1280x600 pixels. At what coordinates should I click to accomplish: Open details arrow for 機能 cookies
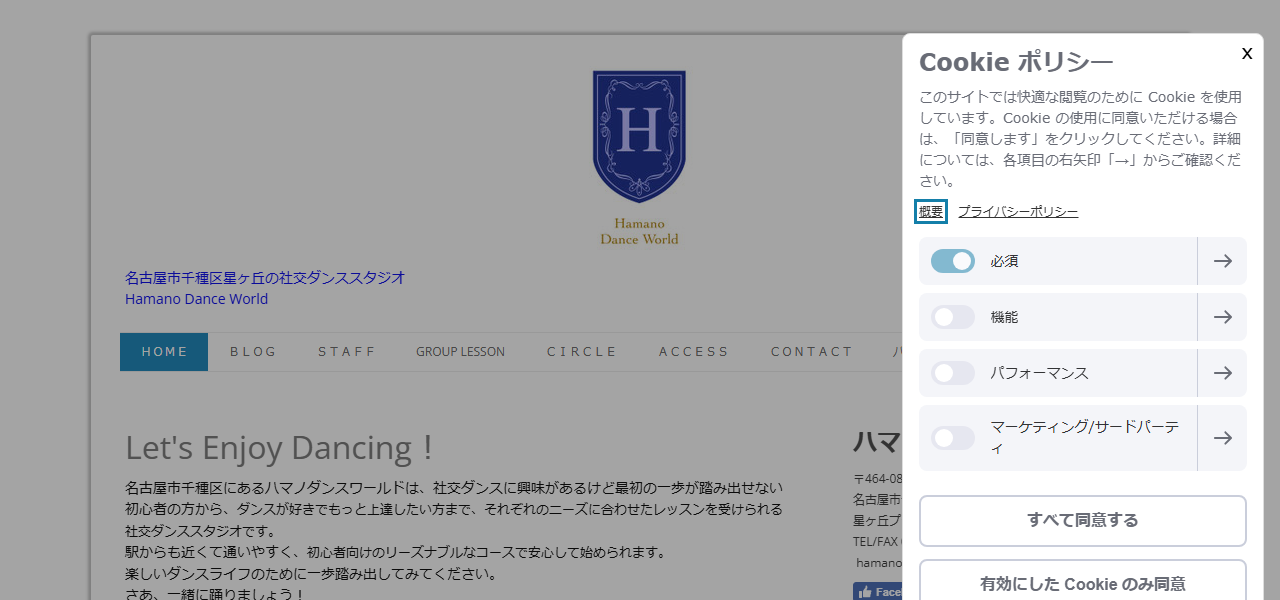pyautogui.click(x=1222, y=317)
